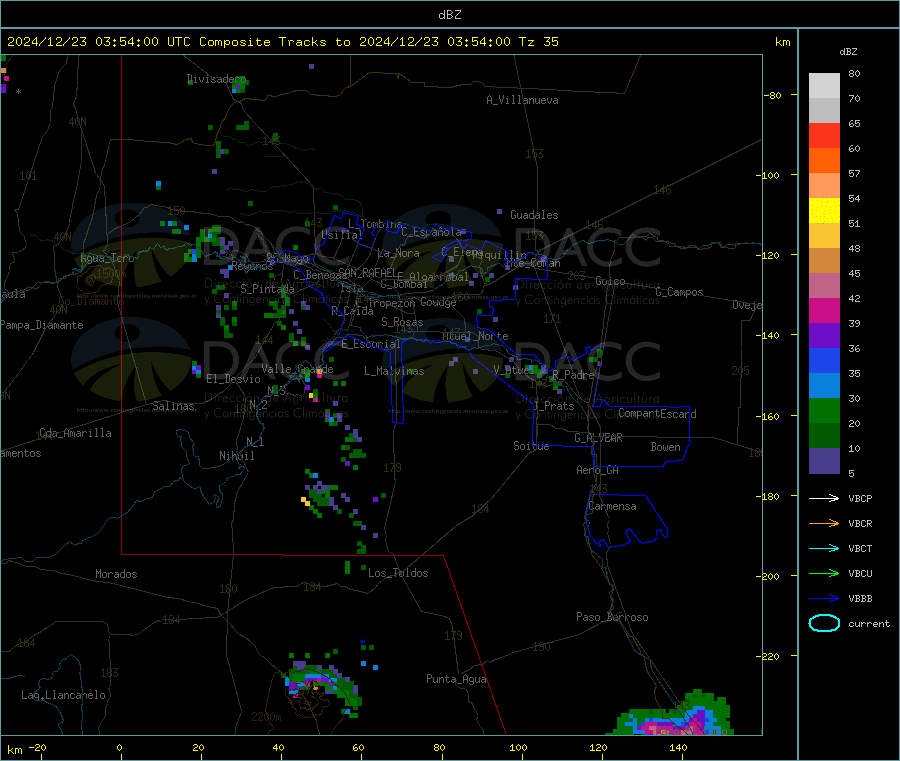Click the Bowen location label
Image resolution: width=900 pixels, height=761 pixels.
[665, 447]
